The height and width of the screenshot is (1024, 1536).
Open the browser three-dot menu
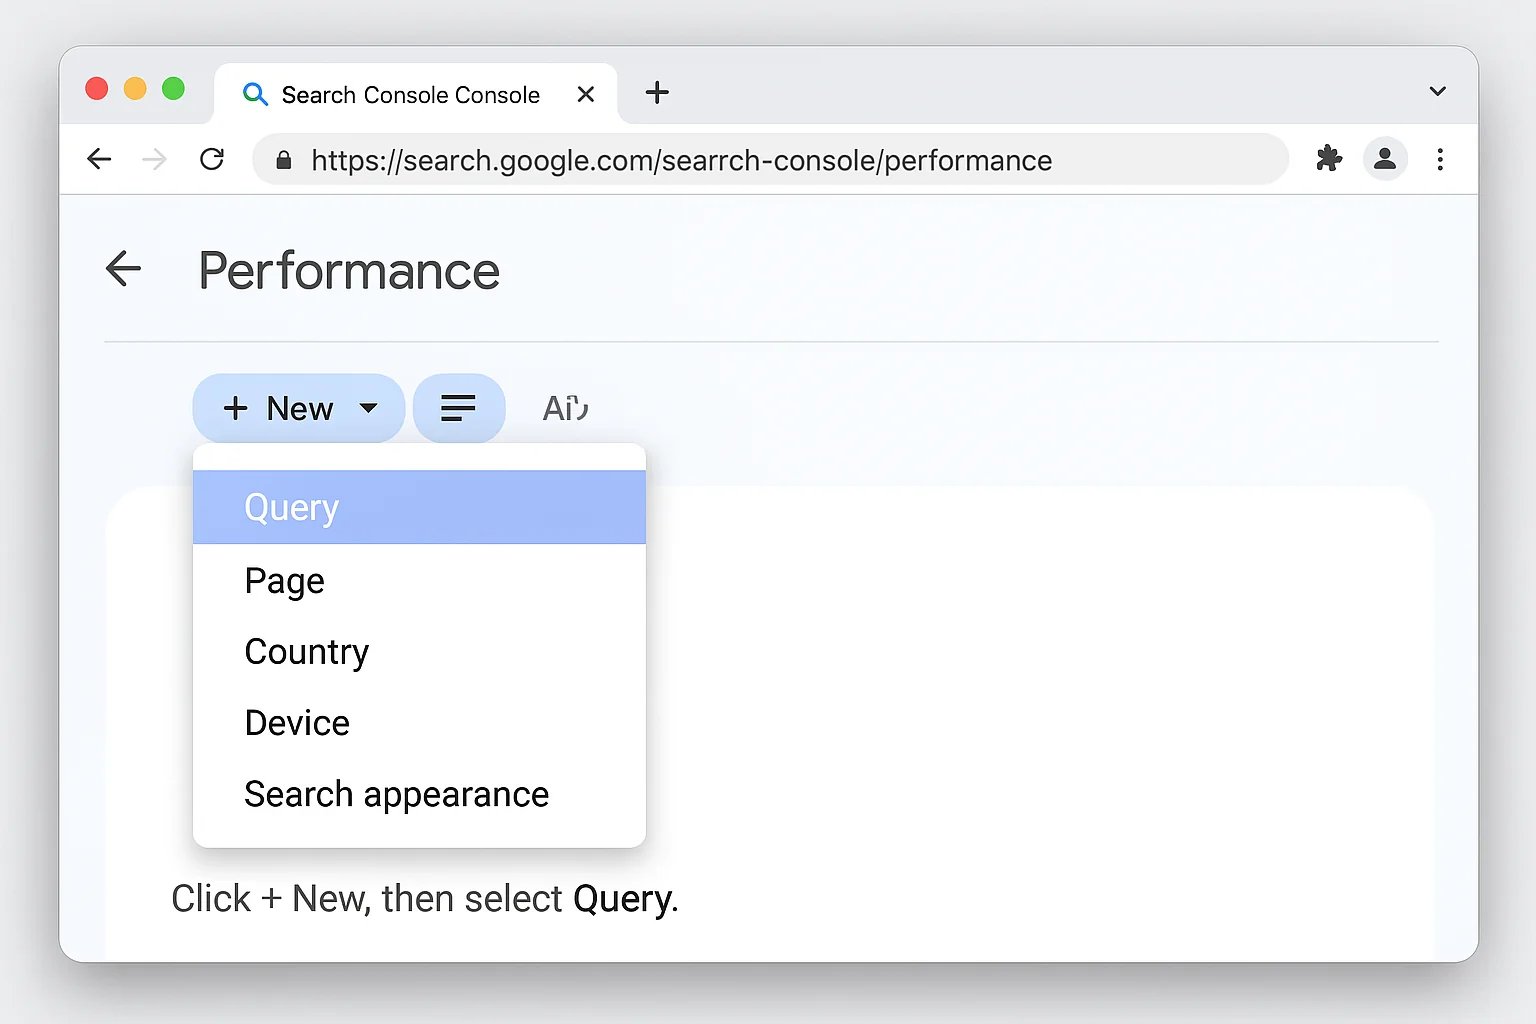1440,159
